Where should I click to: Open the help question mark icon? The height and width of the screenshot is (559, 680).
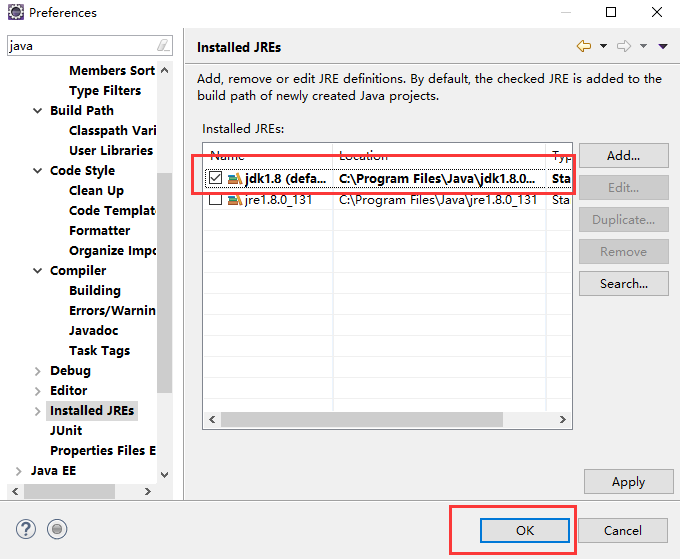[26, 529]
